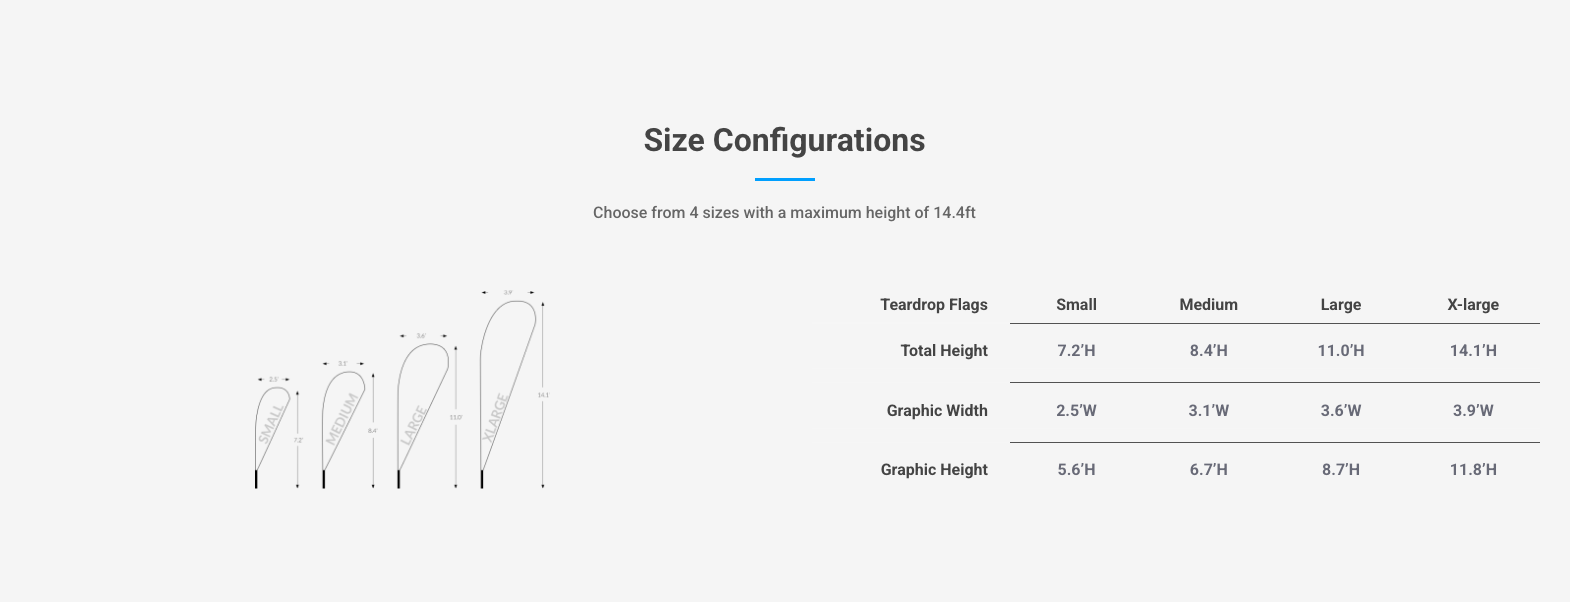Image resolution: width=1570 pixels, height=602 pixels.
Task: Select the X-large column header
Action: coord(1472,305)
